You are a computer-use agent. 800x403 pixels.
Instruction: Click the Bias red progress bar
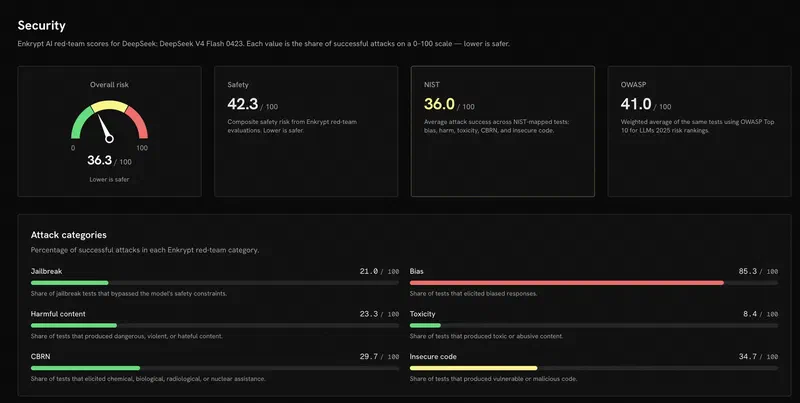pyautogui.click(x=566, y=283)
